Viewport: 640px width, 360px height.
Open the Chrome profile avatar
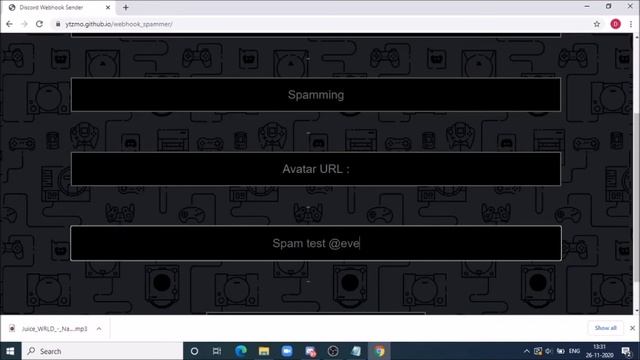click(616, 24)
